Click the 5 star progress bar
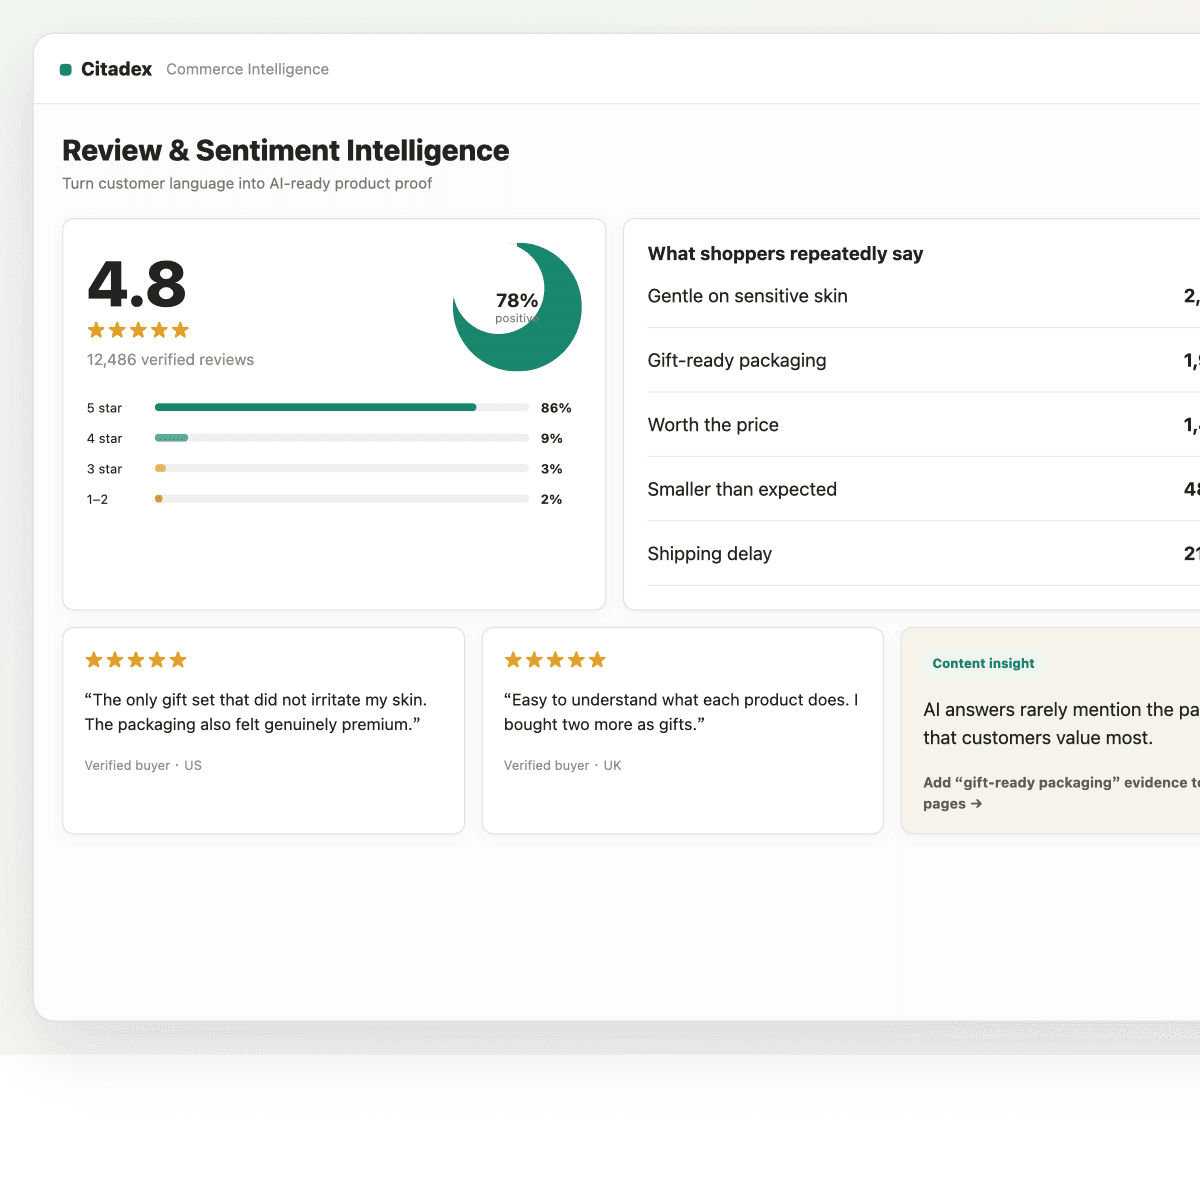Viewport: 1200px width, 1200px height. pyautogui.click(x=342, y=408)
